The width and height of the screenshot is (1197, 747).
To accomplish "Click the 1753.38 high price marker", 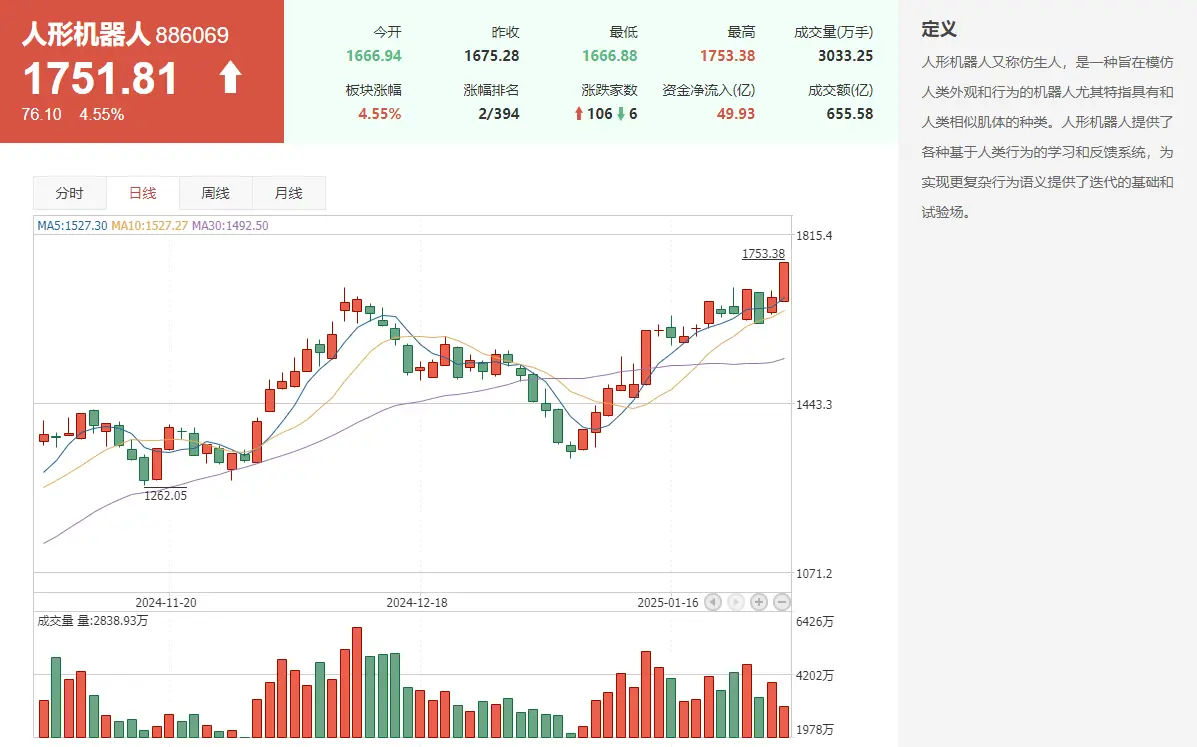I will coord(763,254).
